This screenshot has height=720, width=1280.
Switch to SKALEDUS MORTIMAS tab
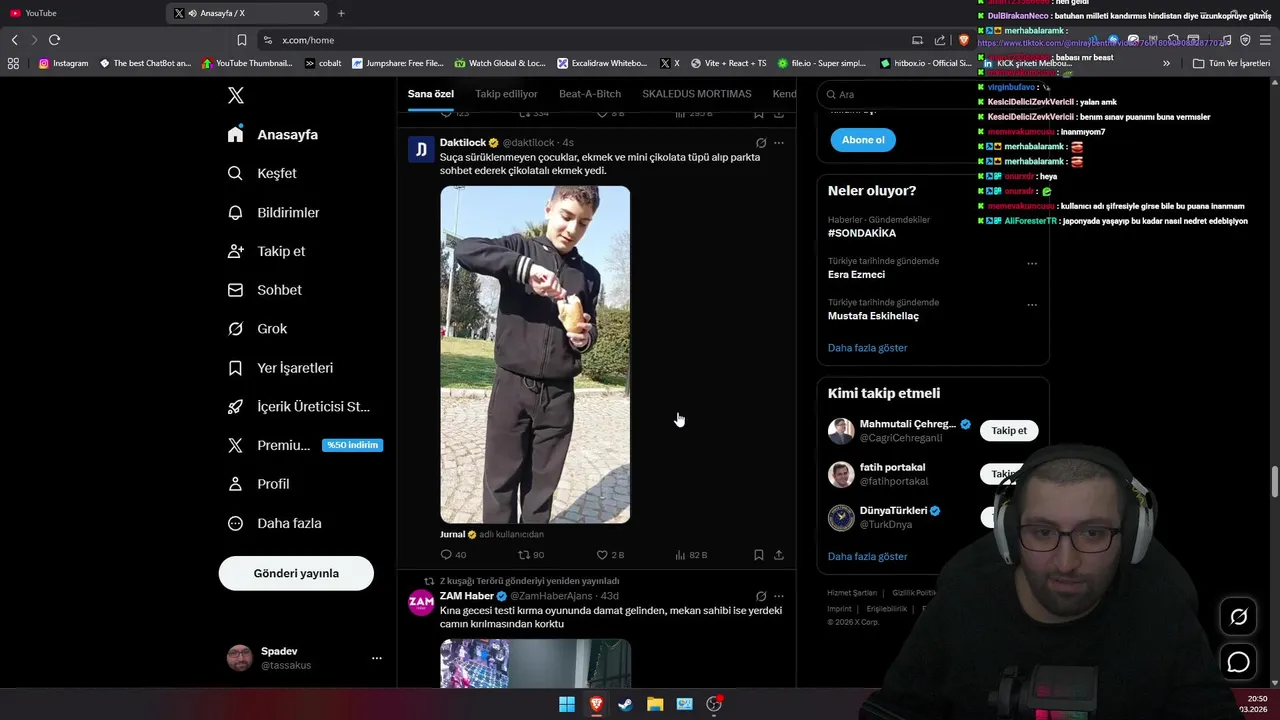tap(697, 94)
